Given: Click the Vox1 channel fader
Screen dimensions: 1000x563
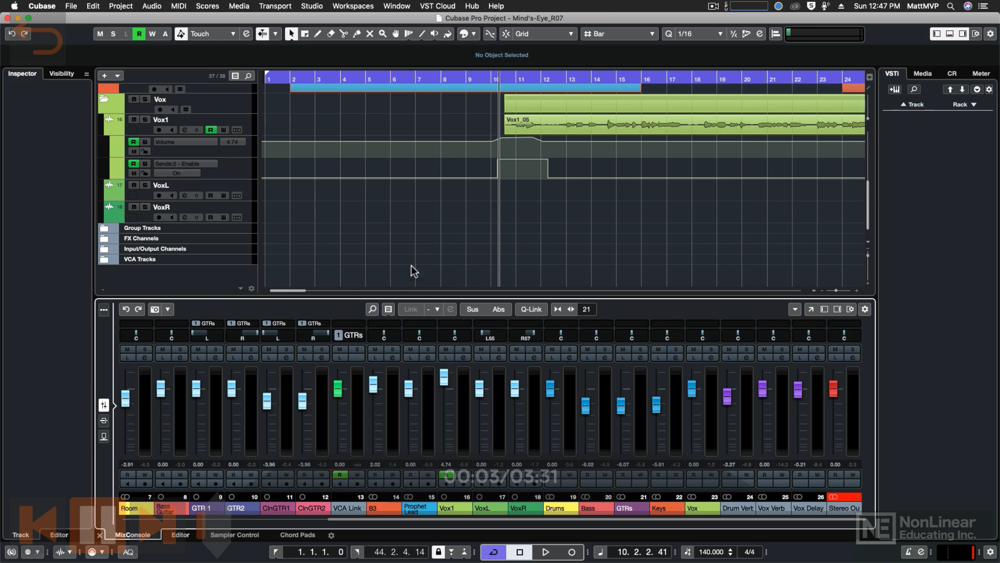Looking at the screenshot, I should [x=444, y=377].
